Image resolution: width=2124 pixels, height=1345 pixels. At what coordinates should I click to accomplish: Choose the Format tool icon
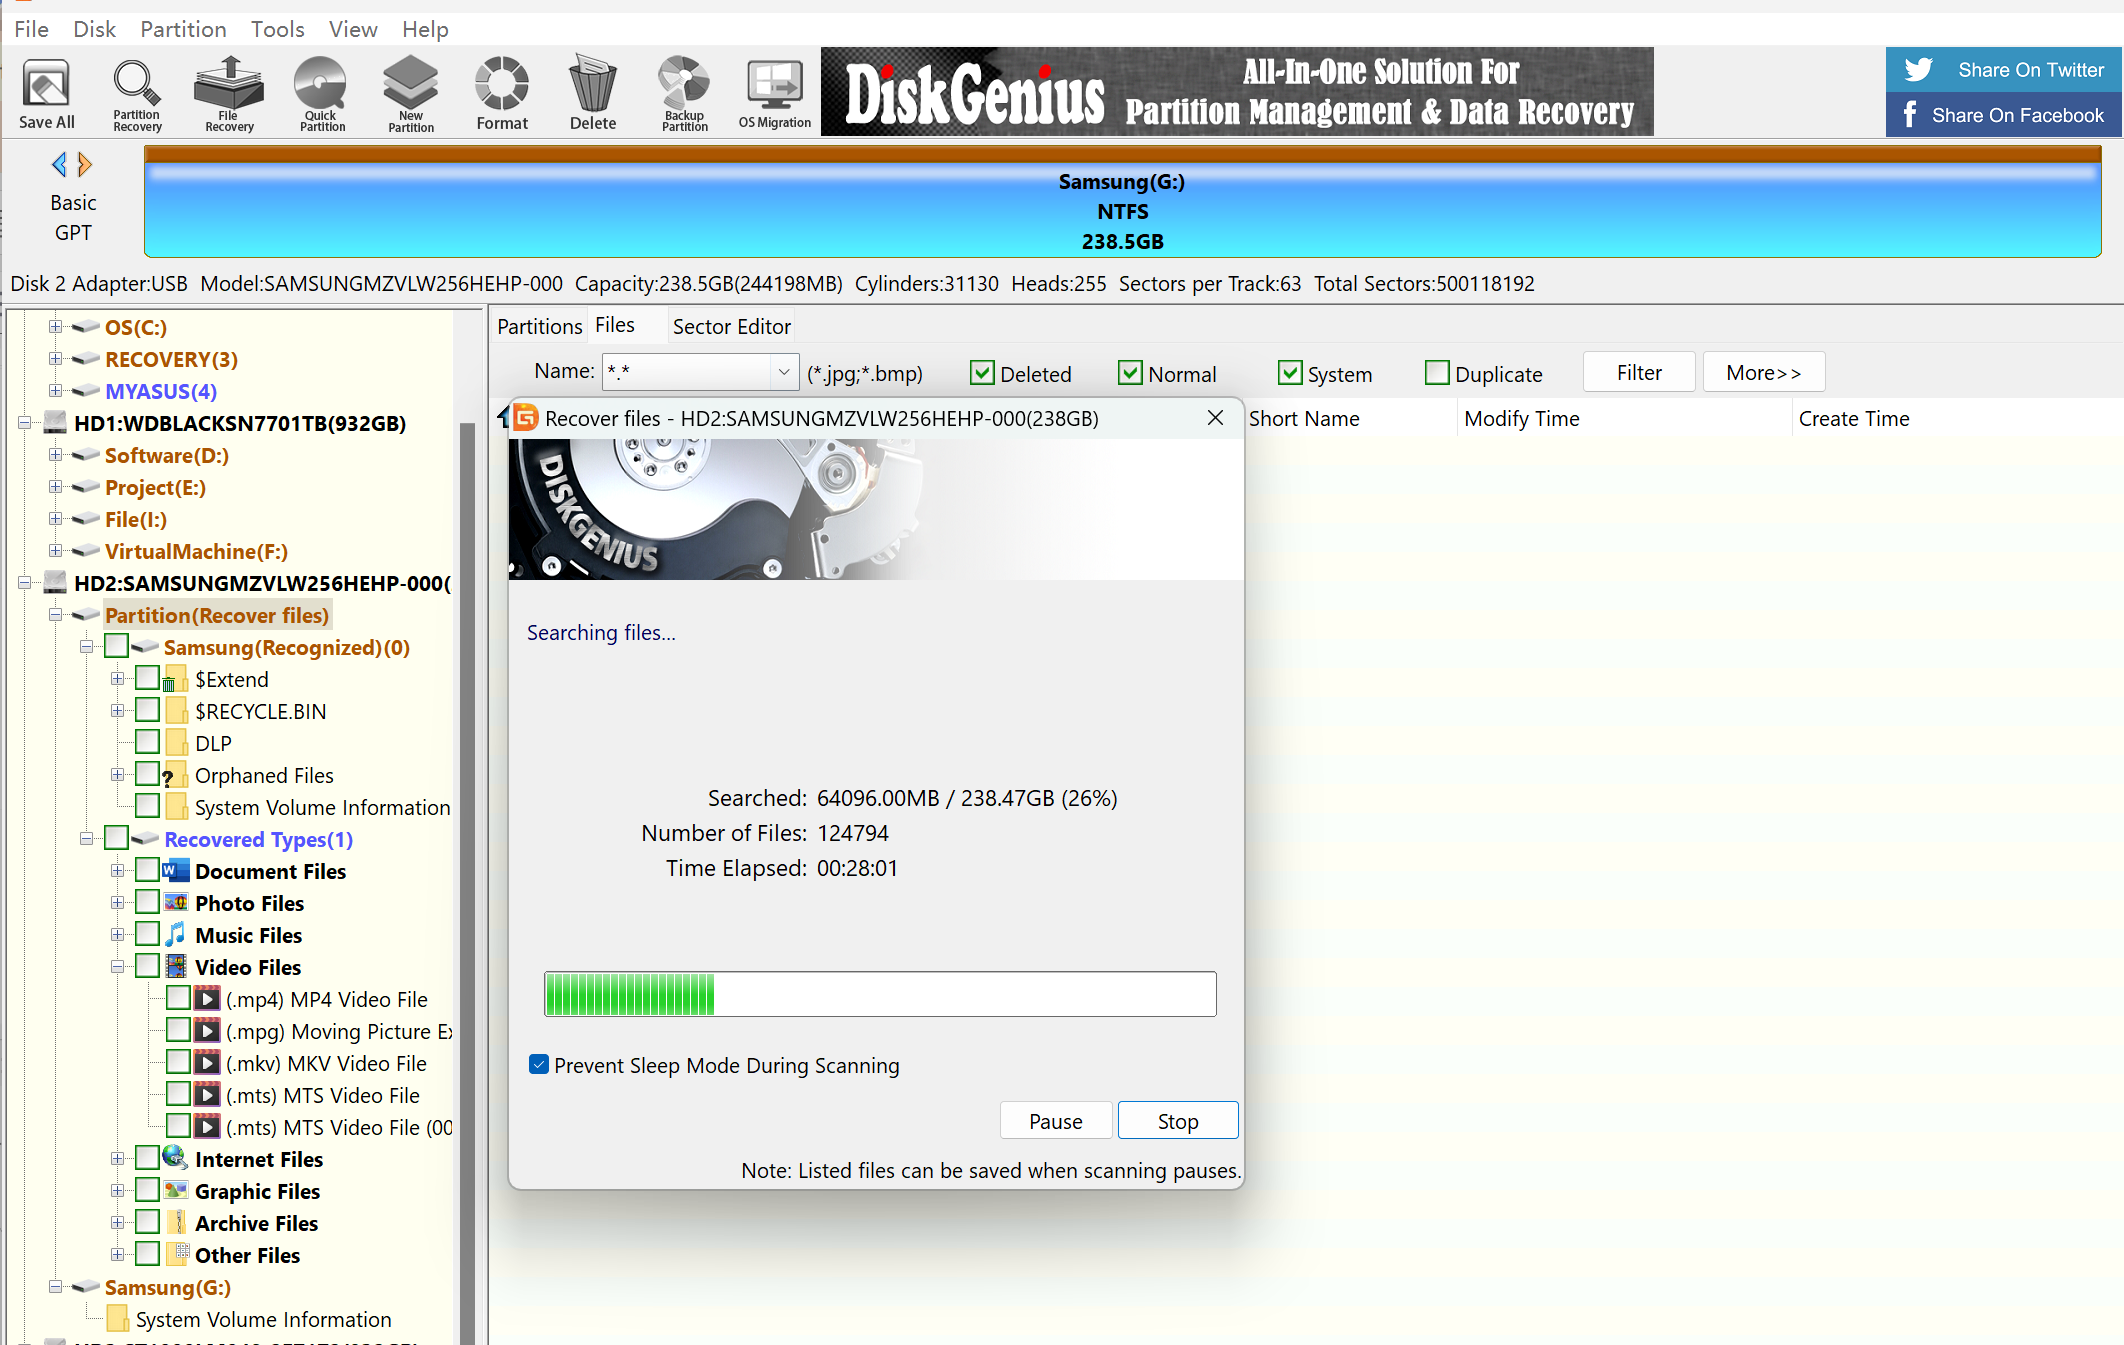[x=502, y=94]
